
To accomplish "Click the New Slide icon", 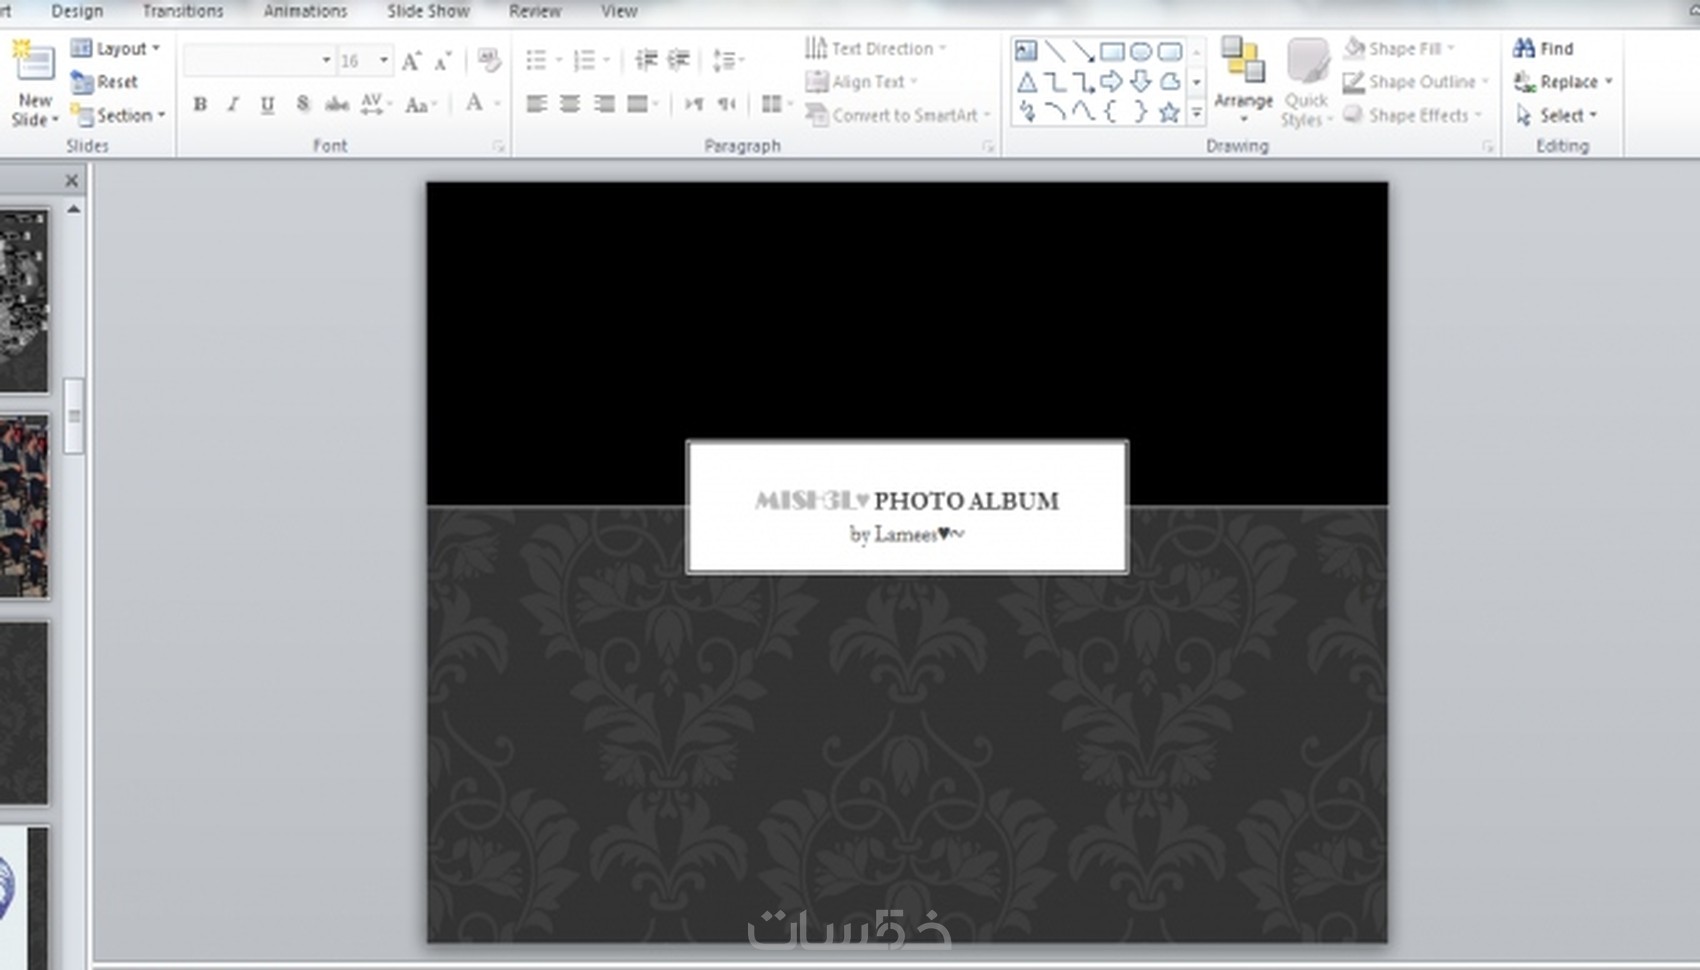I will pyautogui.click(x=33, y=61).
